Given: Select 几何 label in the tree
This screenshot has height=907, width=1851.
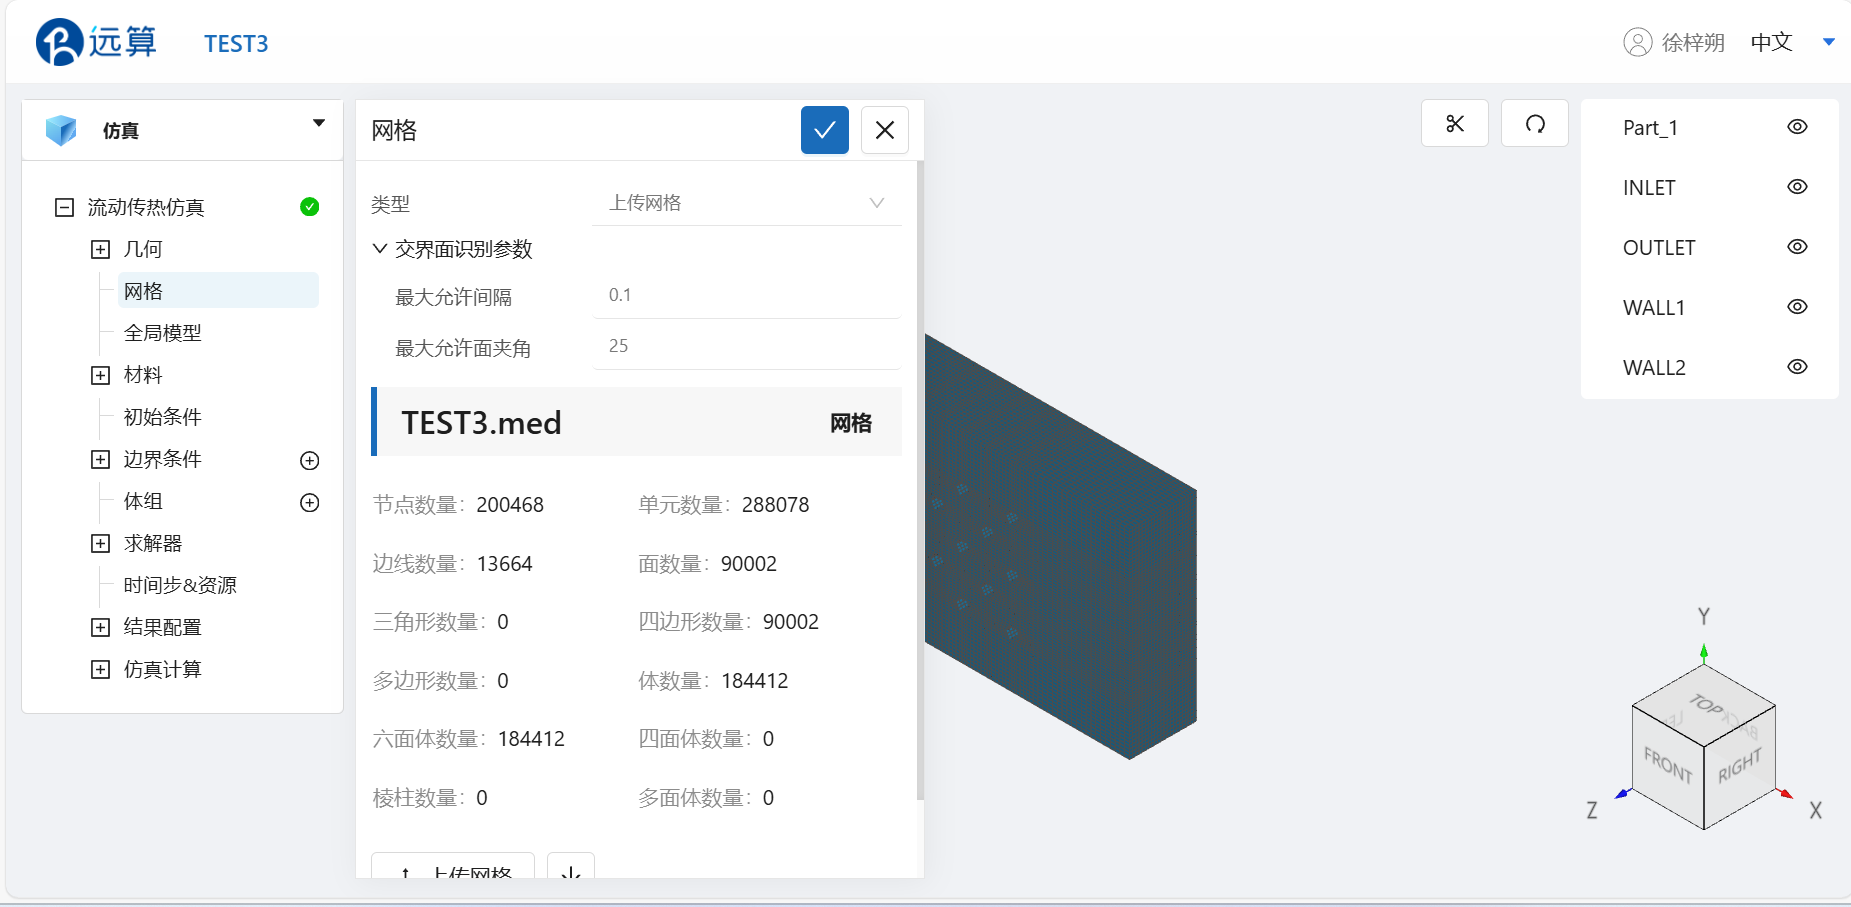Looking at the screenshot, I should point(143,249).
